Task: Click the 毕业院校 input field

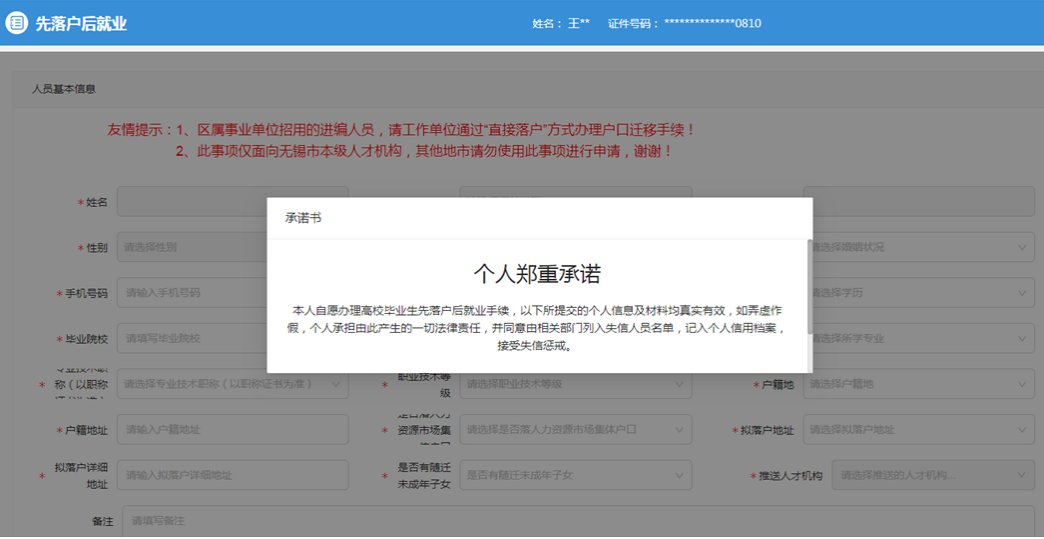Action: point(190,338)
